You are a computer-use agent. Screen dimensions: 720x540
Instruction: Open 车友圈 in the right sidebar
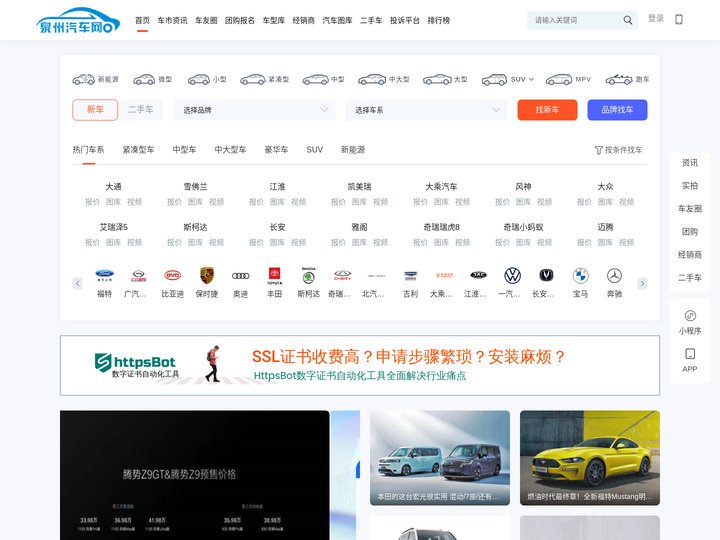[690, 208]
